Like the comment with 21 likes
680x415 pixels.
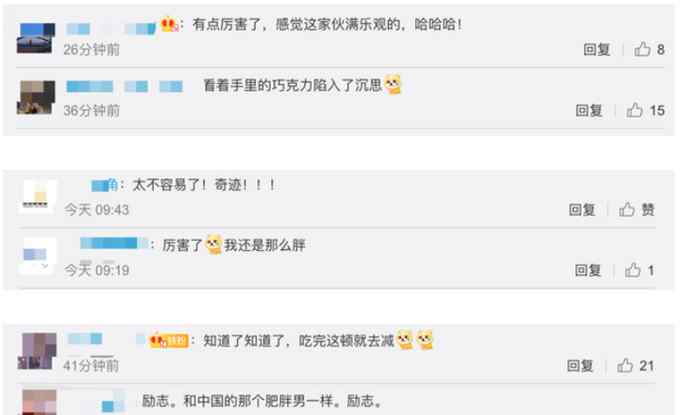[625, 366]
